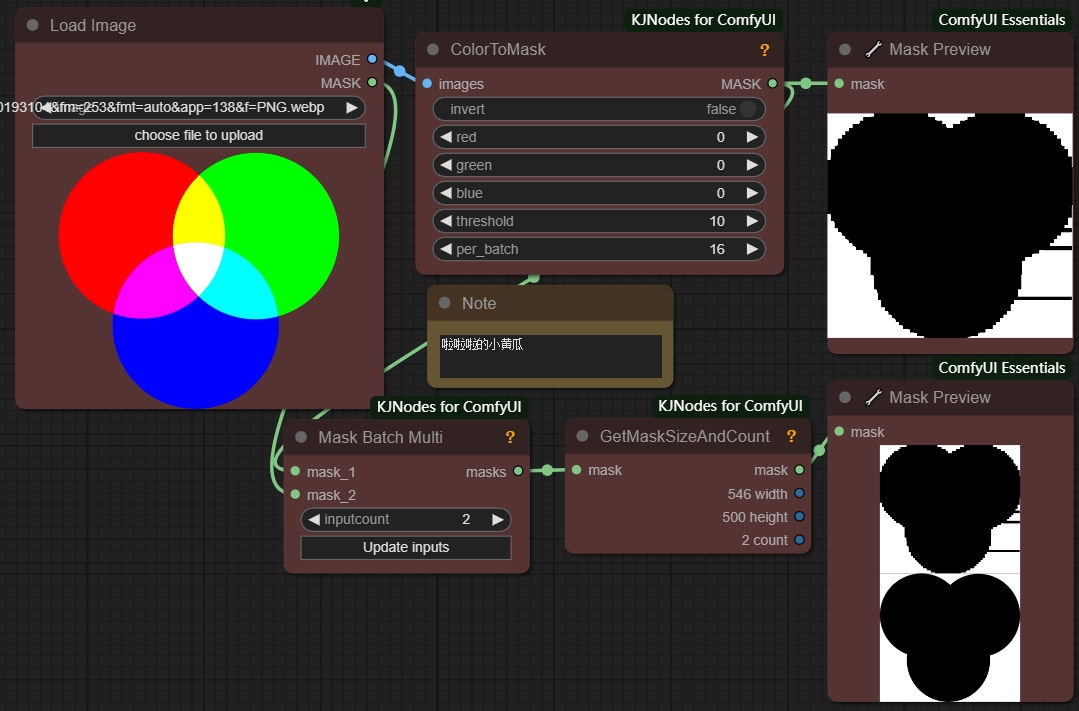Toggle the invert switch in ColorToMask
This screenshot has height=711, width=1079.
coord(747,109)
